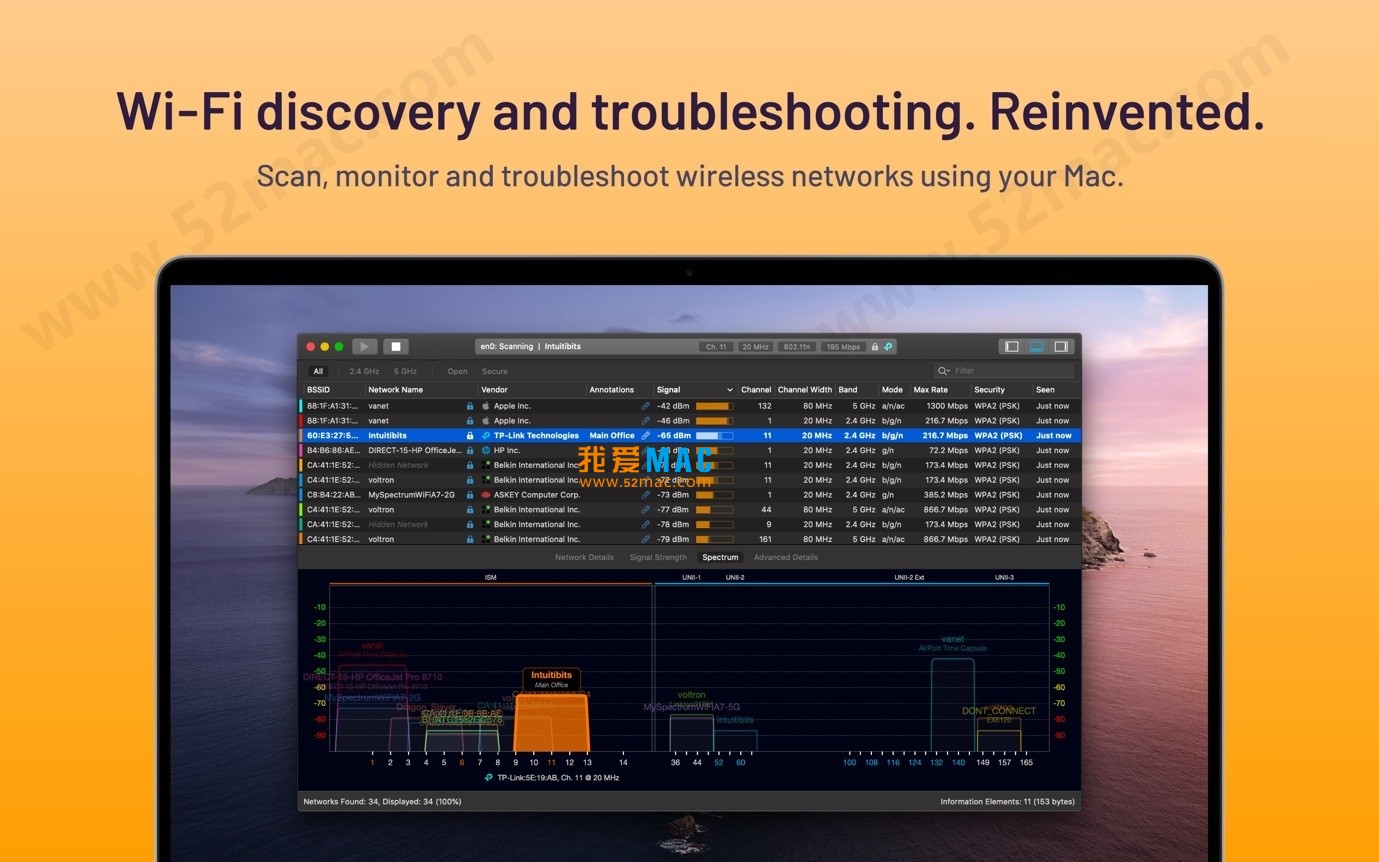Edit annotation pencil in the -78 dBm row
1379x862 pixels.
[x=646, y=524]
